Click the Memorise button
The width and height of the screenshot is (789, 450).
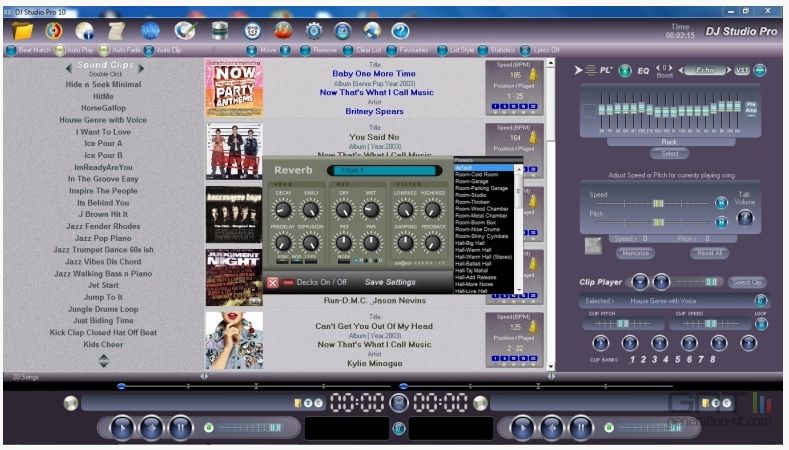point(636,253)
